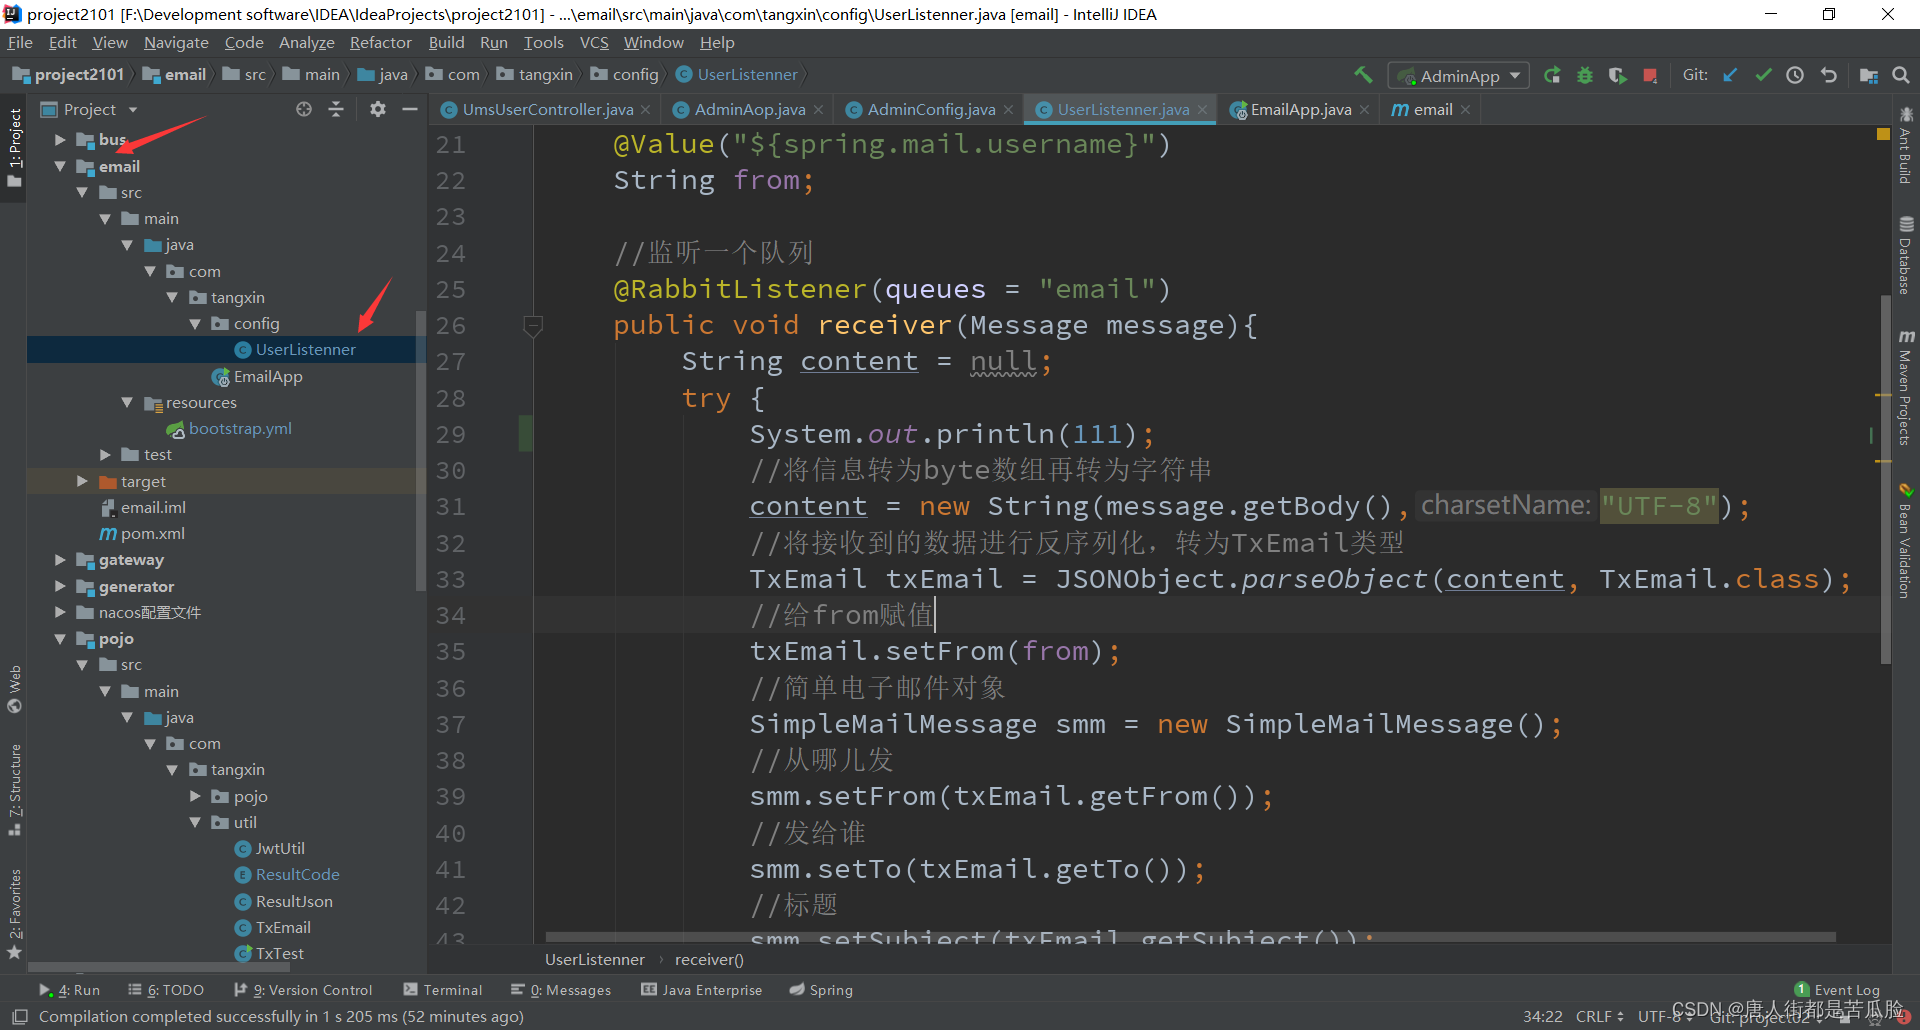Expand the target folder
The height and width of the screenshot is (1030, 1920).
click(x=82, y=481)
